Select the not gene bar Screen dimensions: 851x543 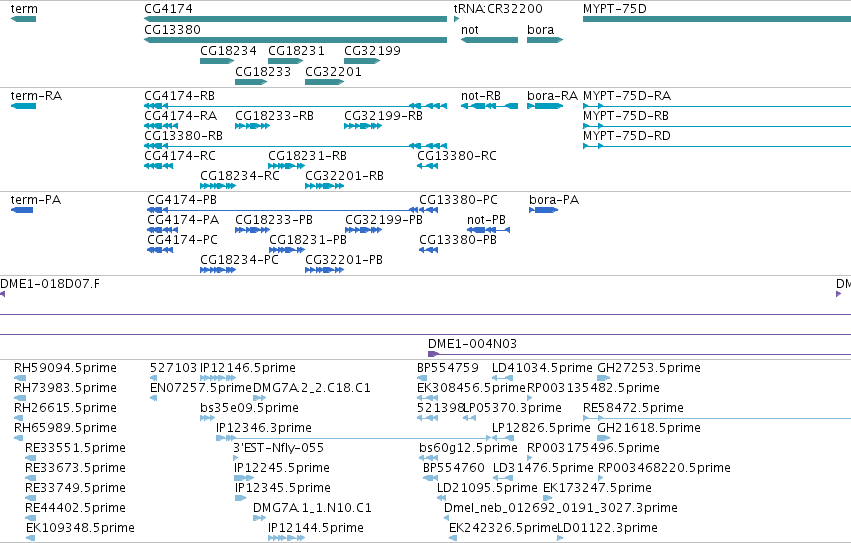point(489,40)
